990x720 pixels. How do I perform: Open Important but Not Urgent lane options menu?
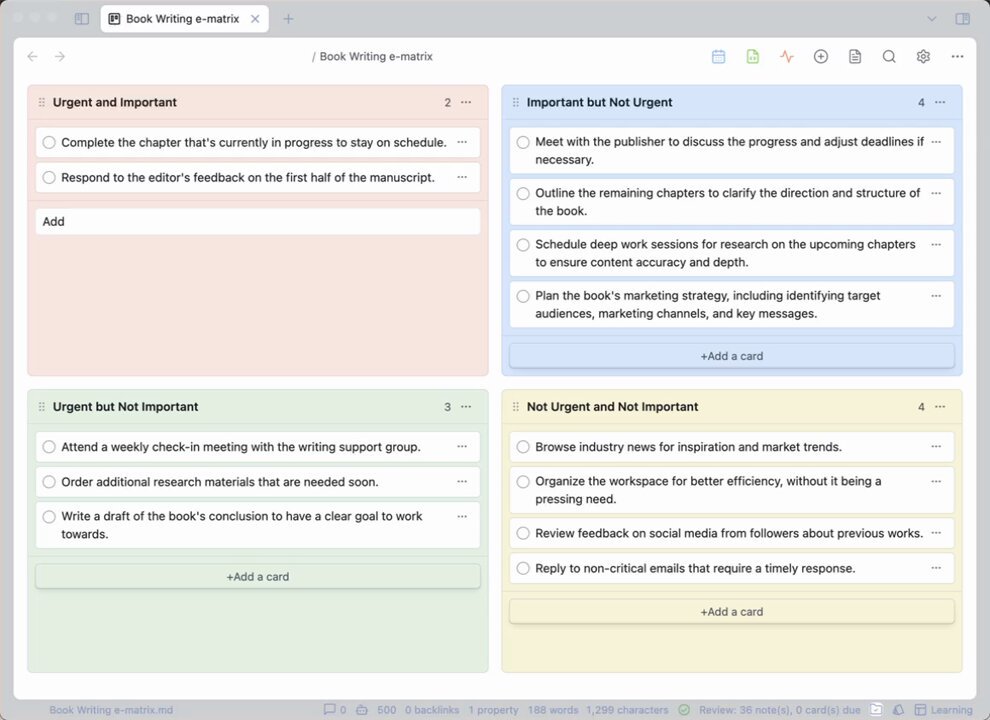point(940,102)
